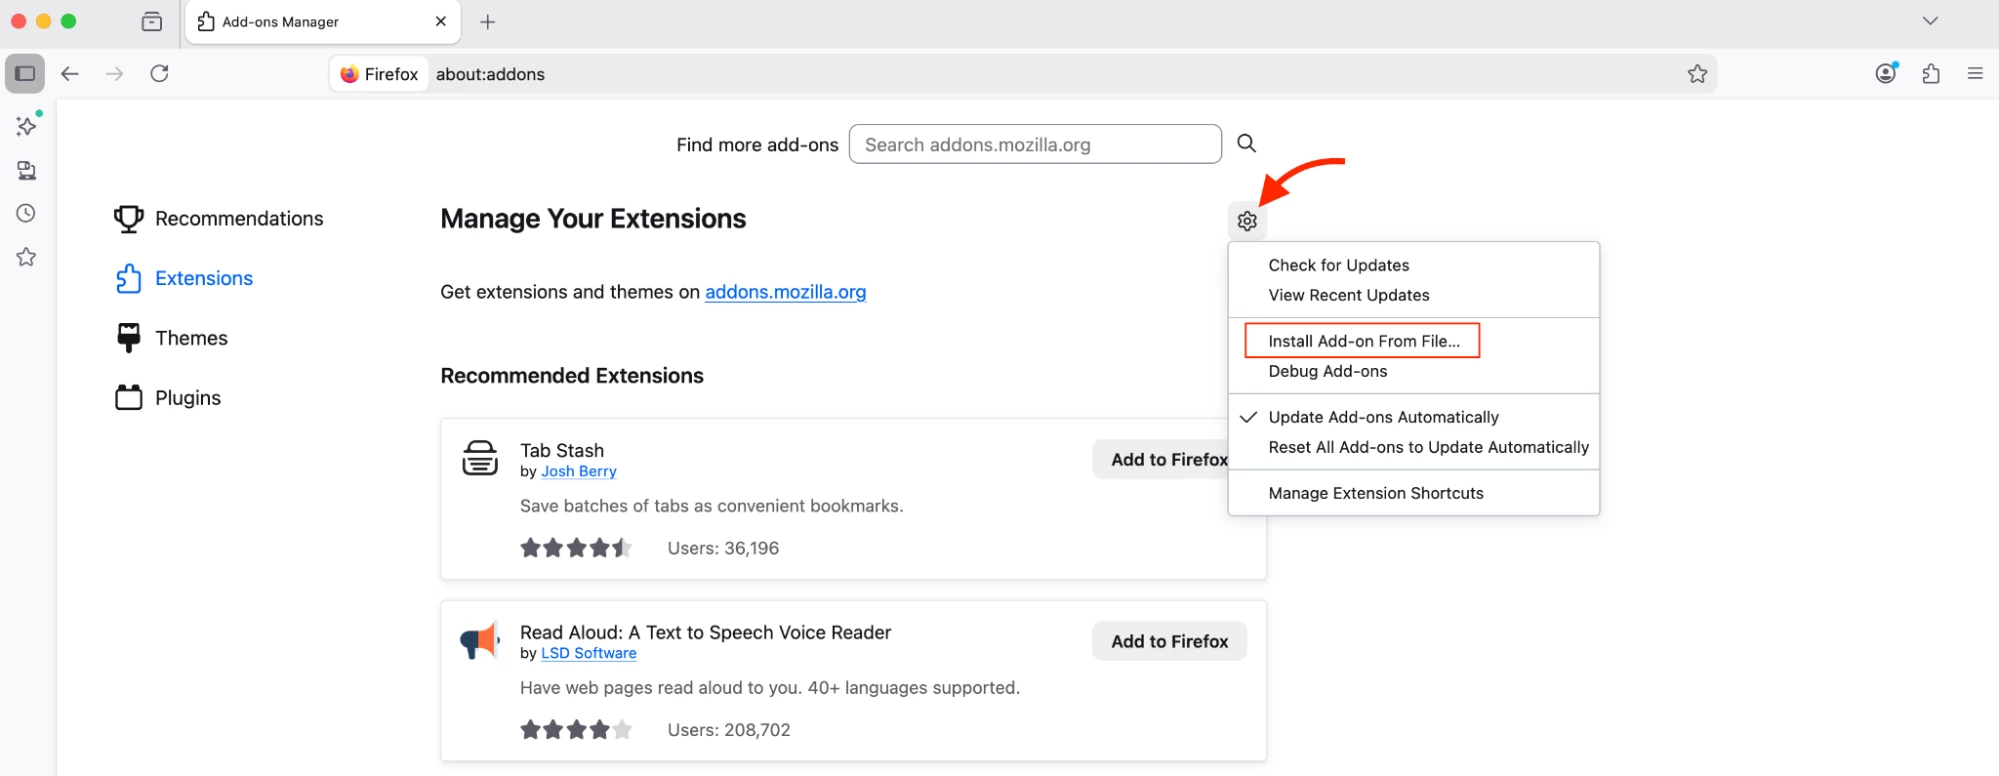
Task: Click the Firefox logo identity box
Action: pos(380,74)
